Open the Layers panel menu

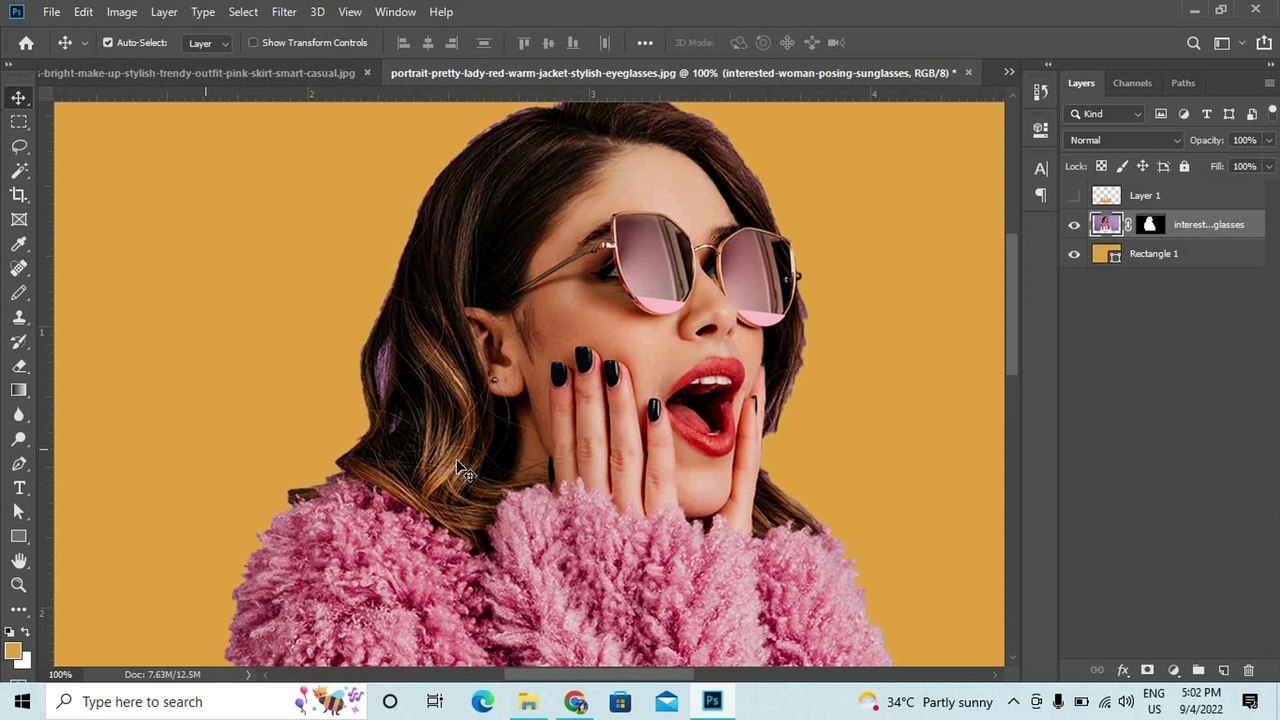click(x=1269, y=83)
